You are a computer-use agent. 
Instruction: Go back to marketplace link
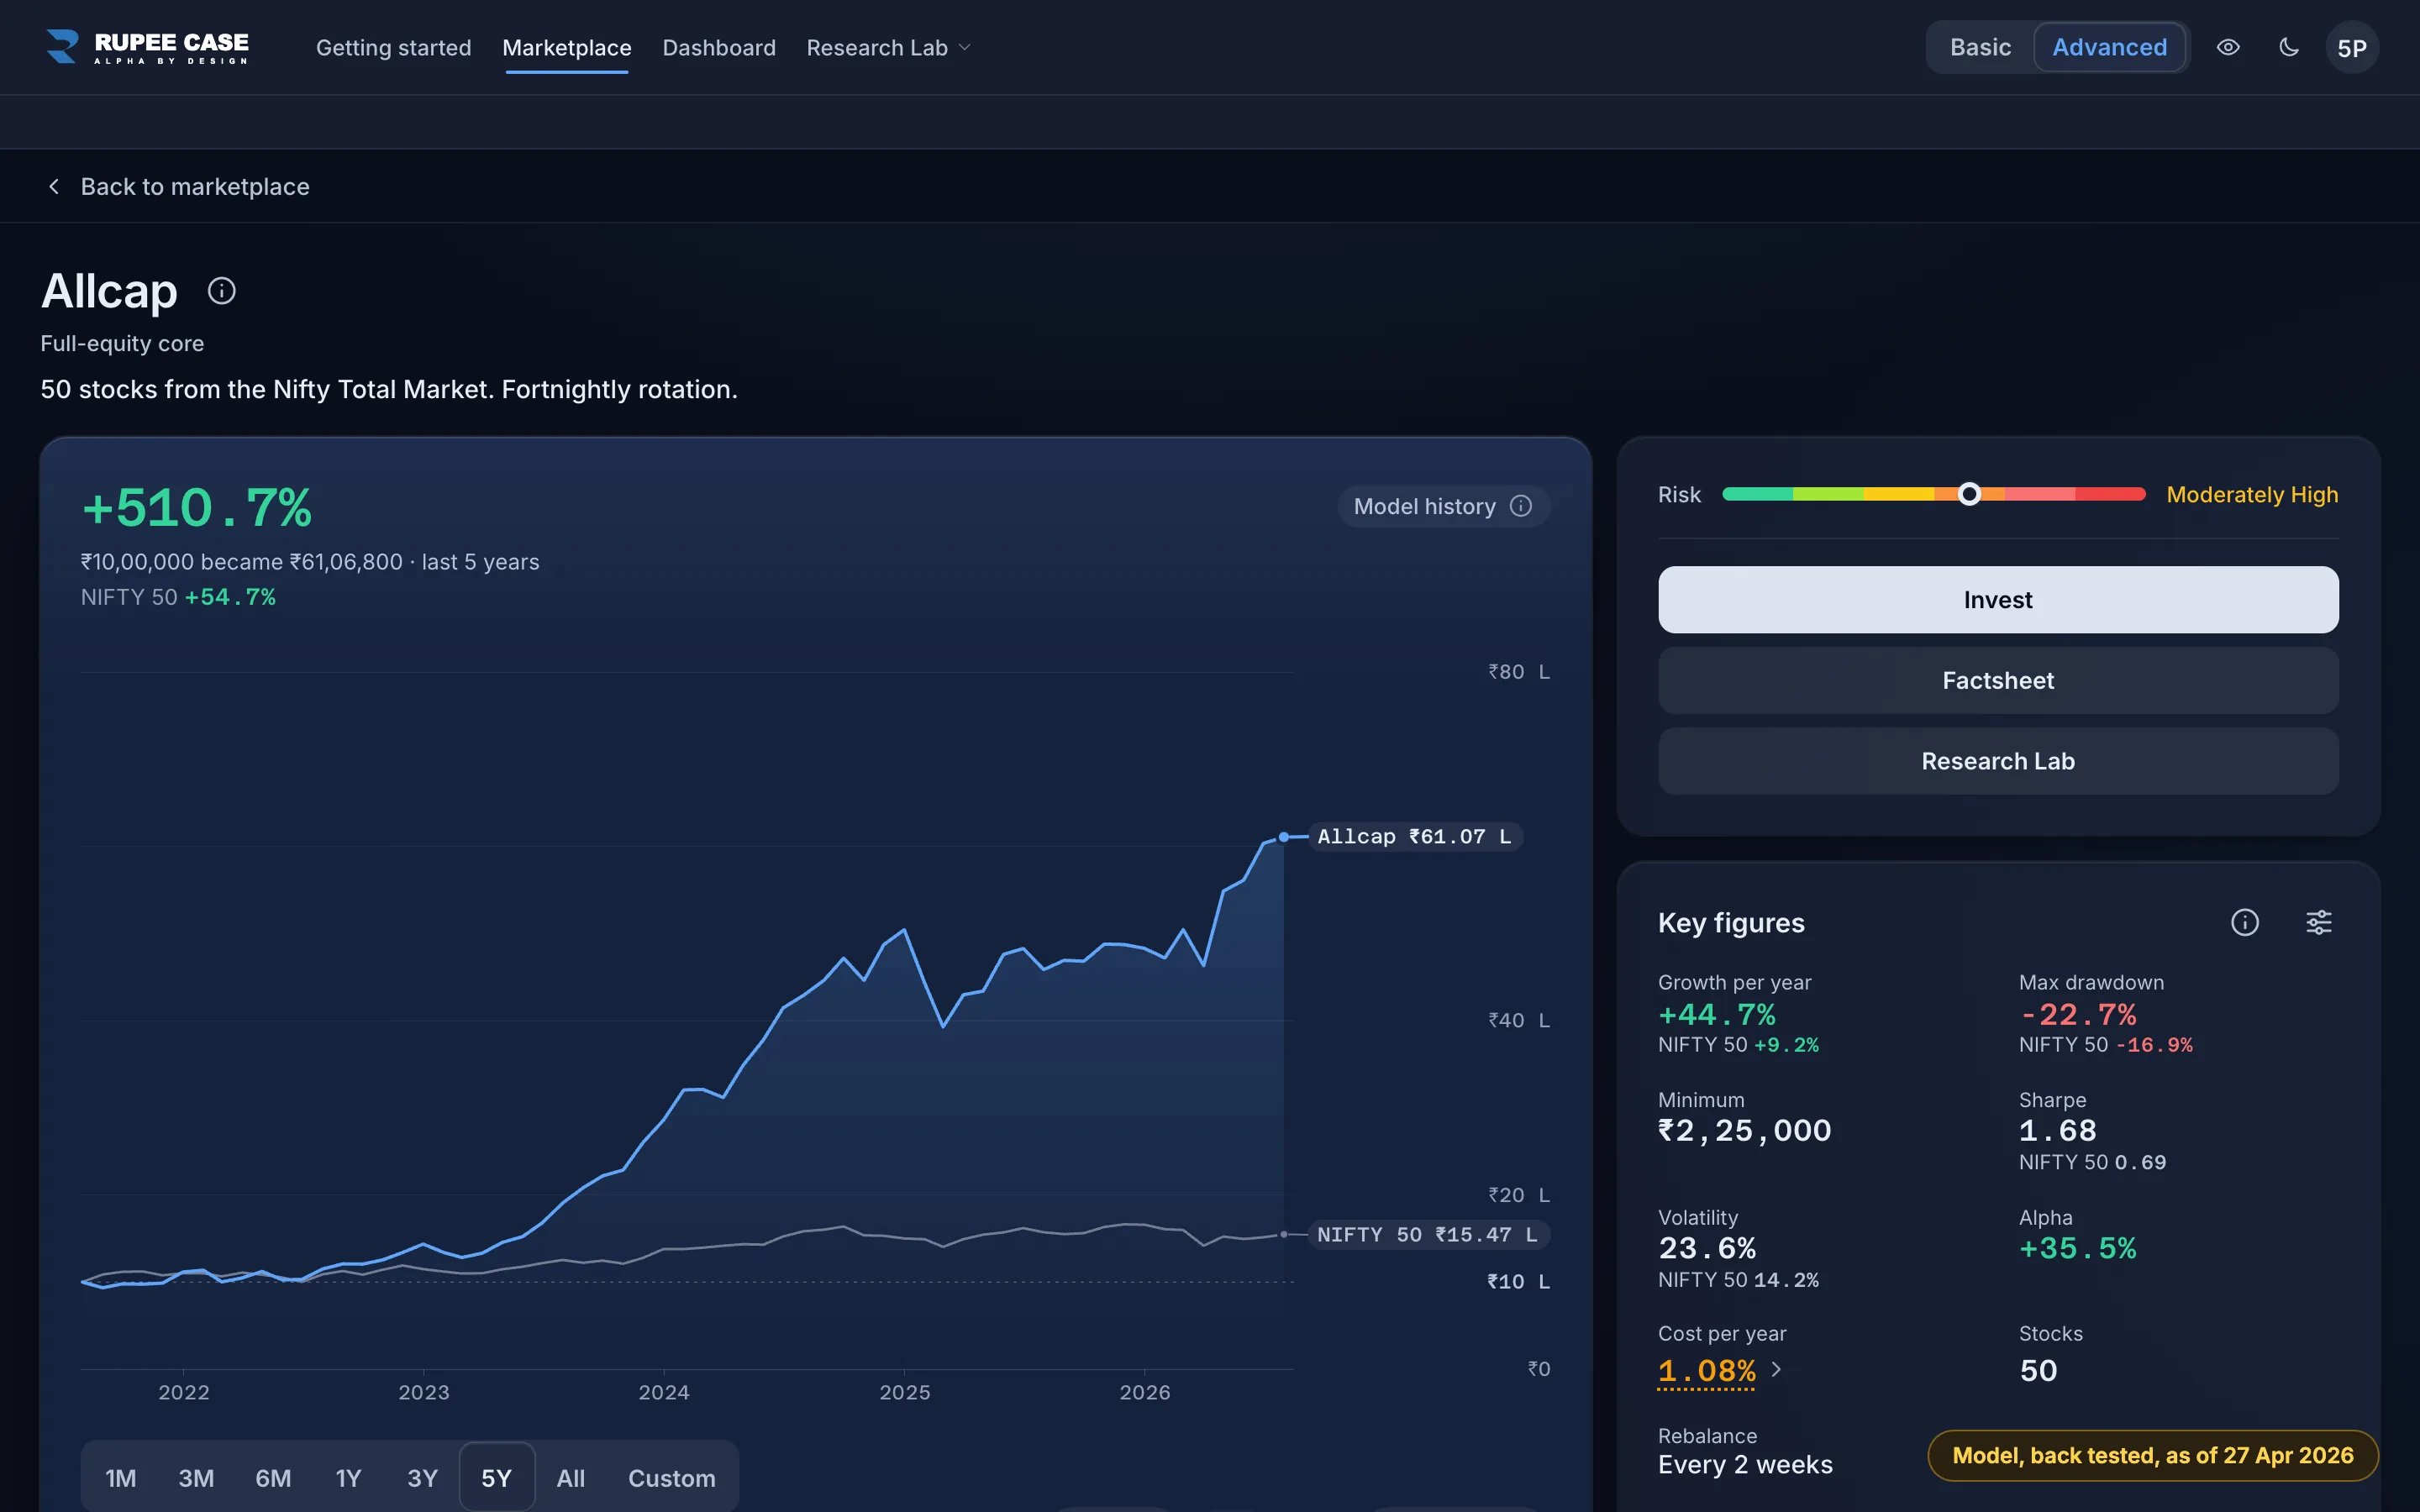(195, 187)
